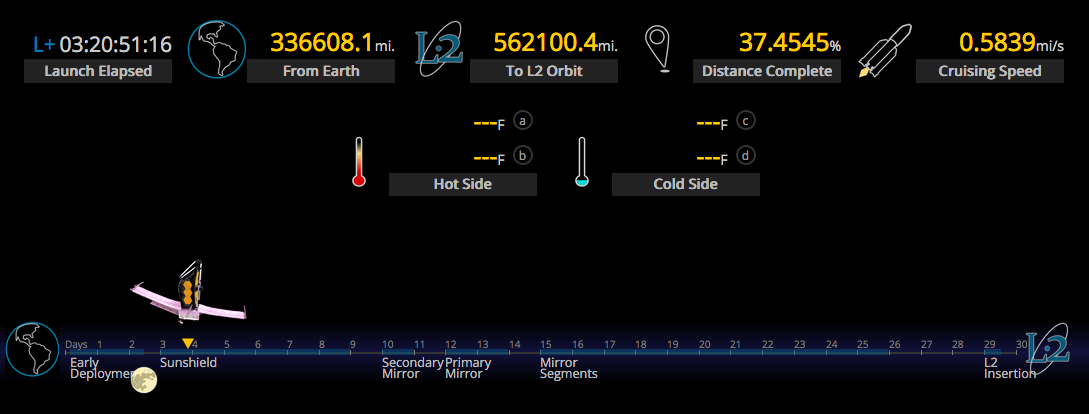Select temperature sensor marker a
The width and height of the screenshot is (1089, 414).
(522, 121)
